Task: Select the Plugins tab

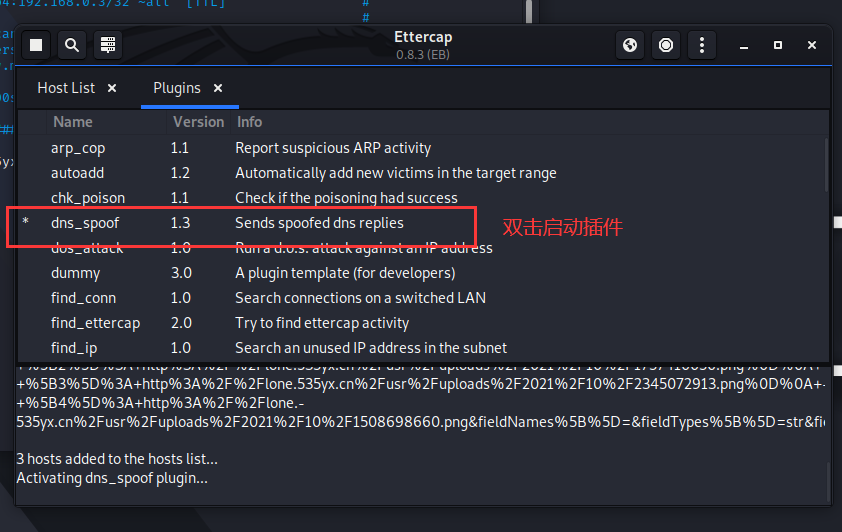Action: click(177, 88)
